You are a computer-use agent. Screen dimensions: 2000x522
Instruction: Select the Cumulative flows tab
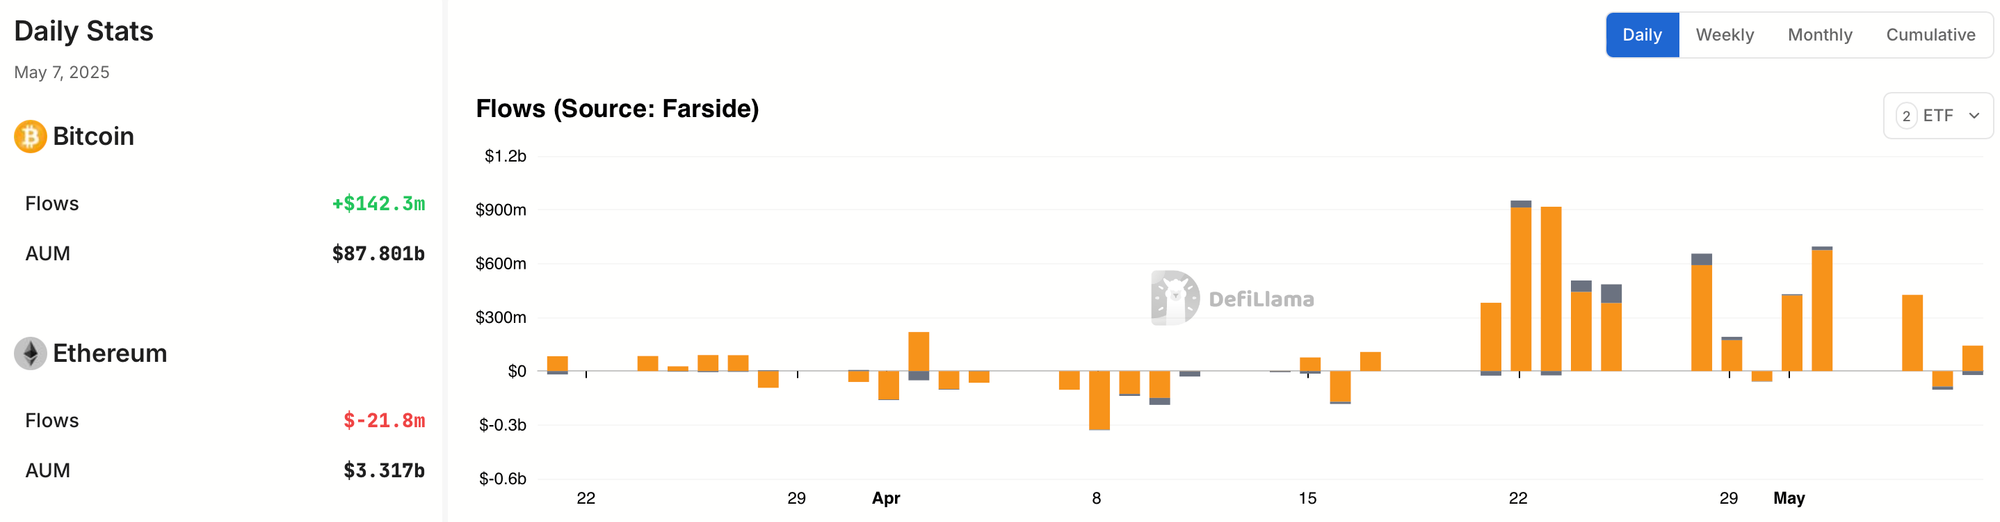[x=1930, y=35]
